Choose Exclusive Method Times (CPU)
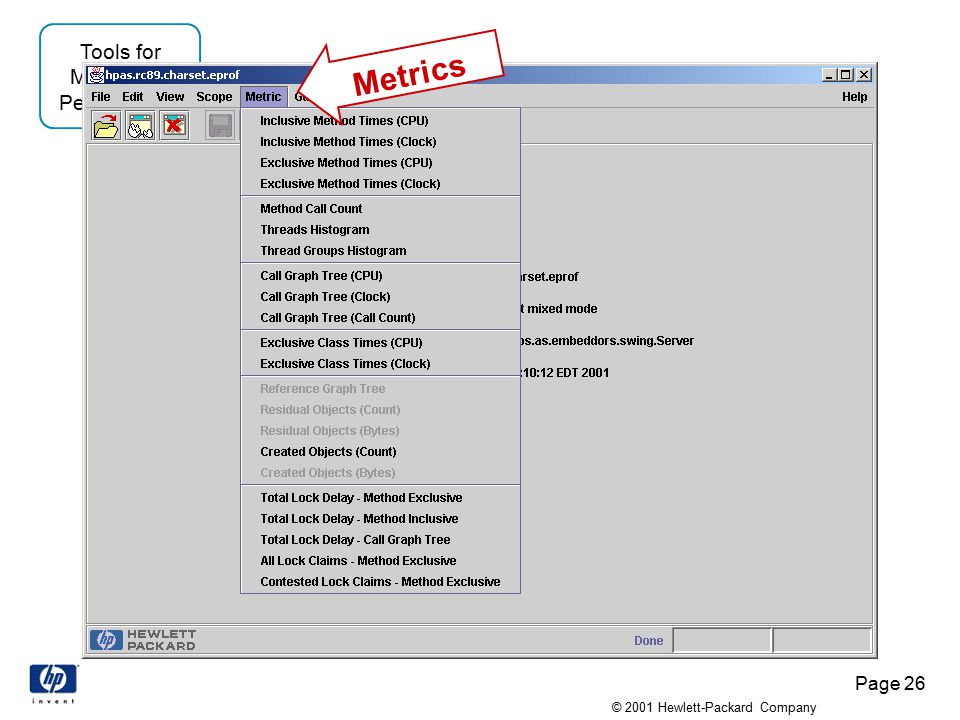Image resolution: width=960 pixels, height=720 pixels. pyautogui.click(x=380, y=162)
